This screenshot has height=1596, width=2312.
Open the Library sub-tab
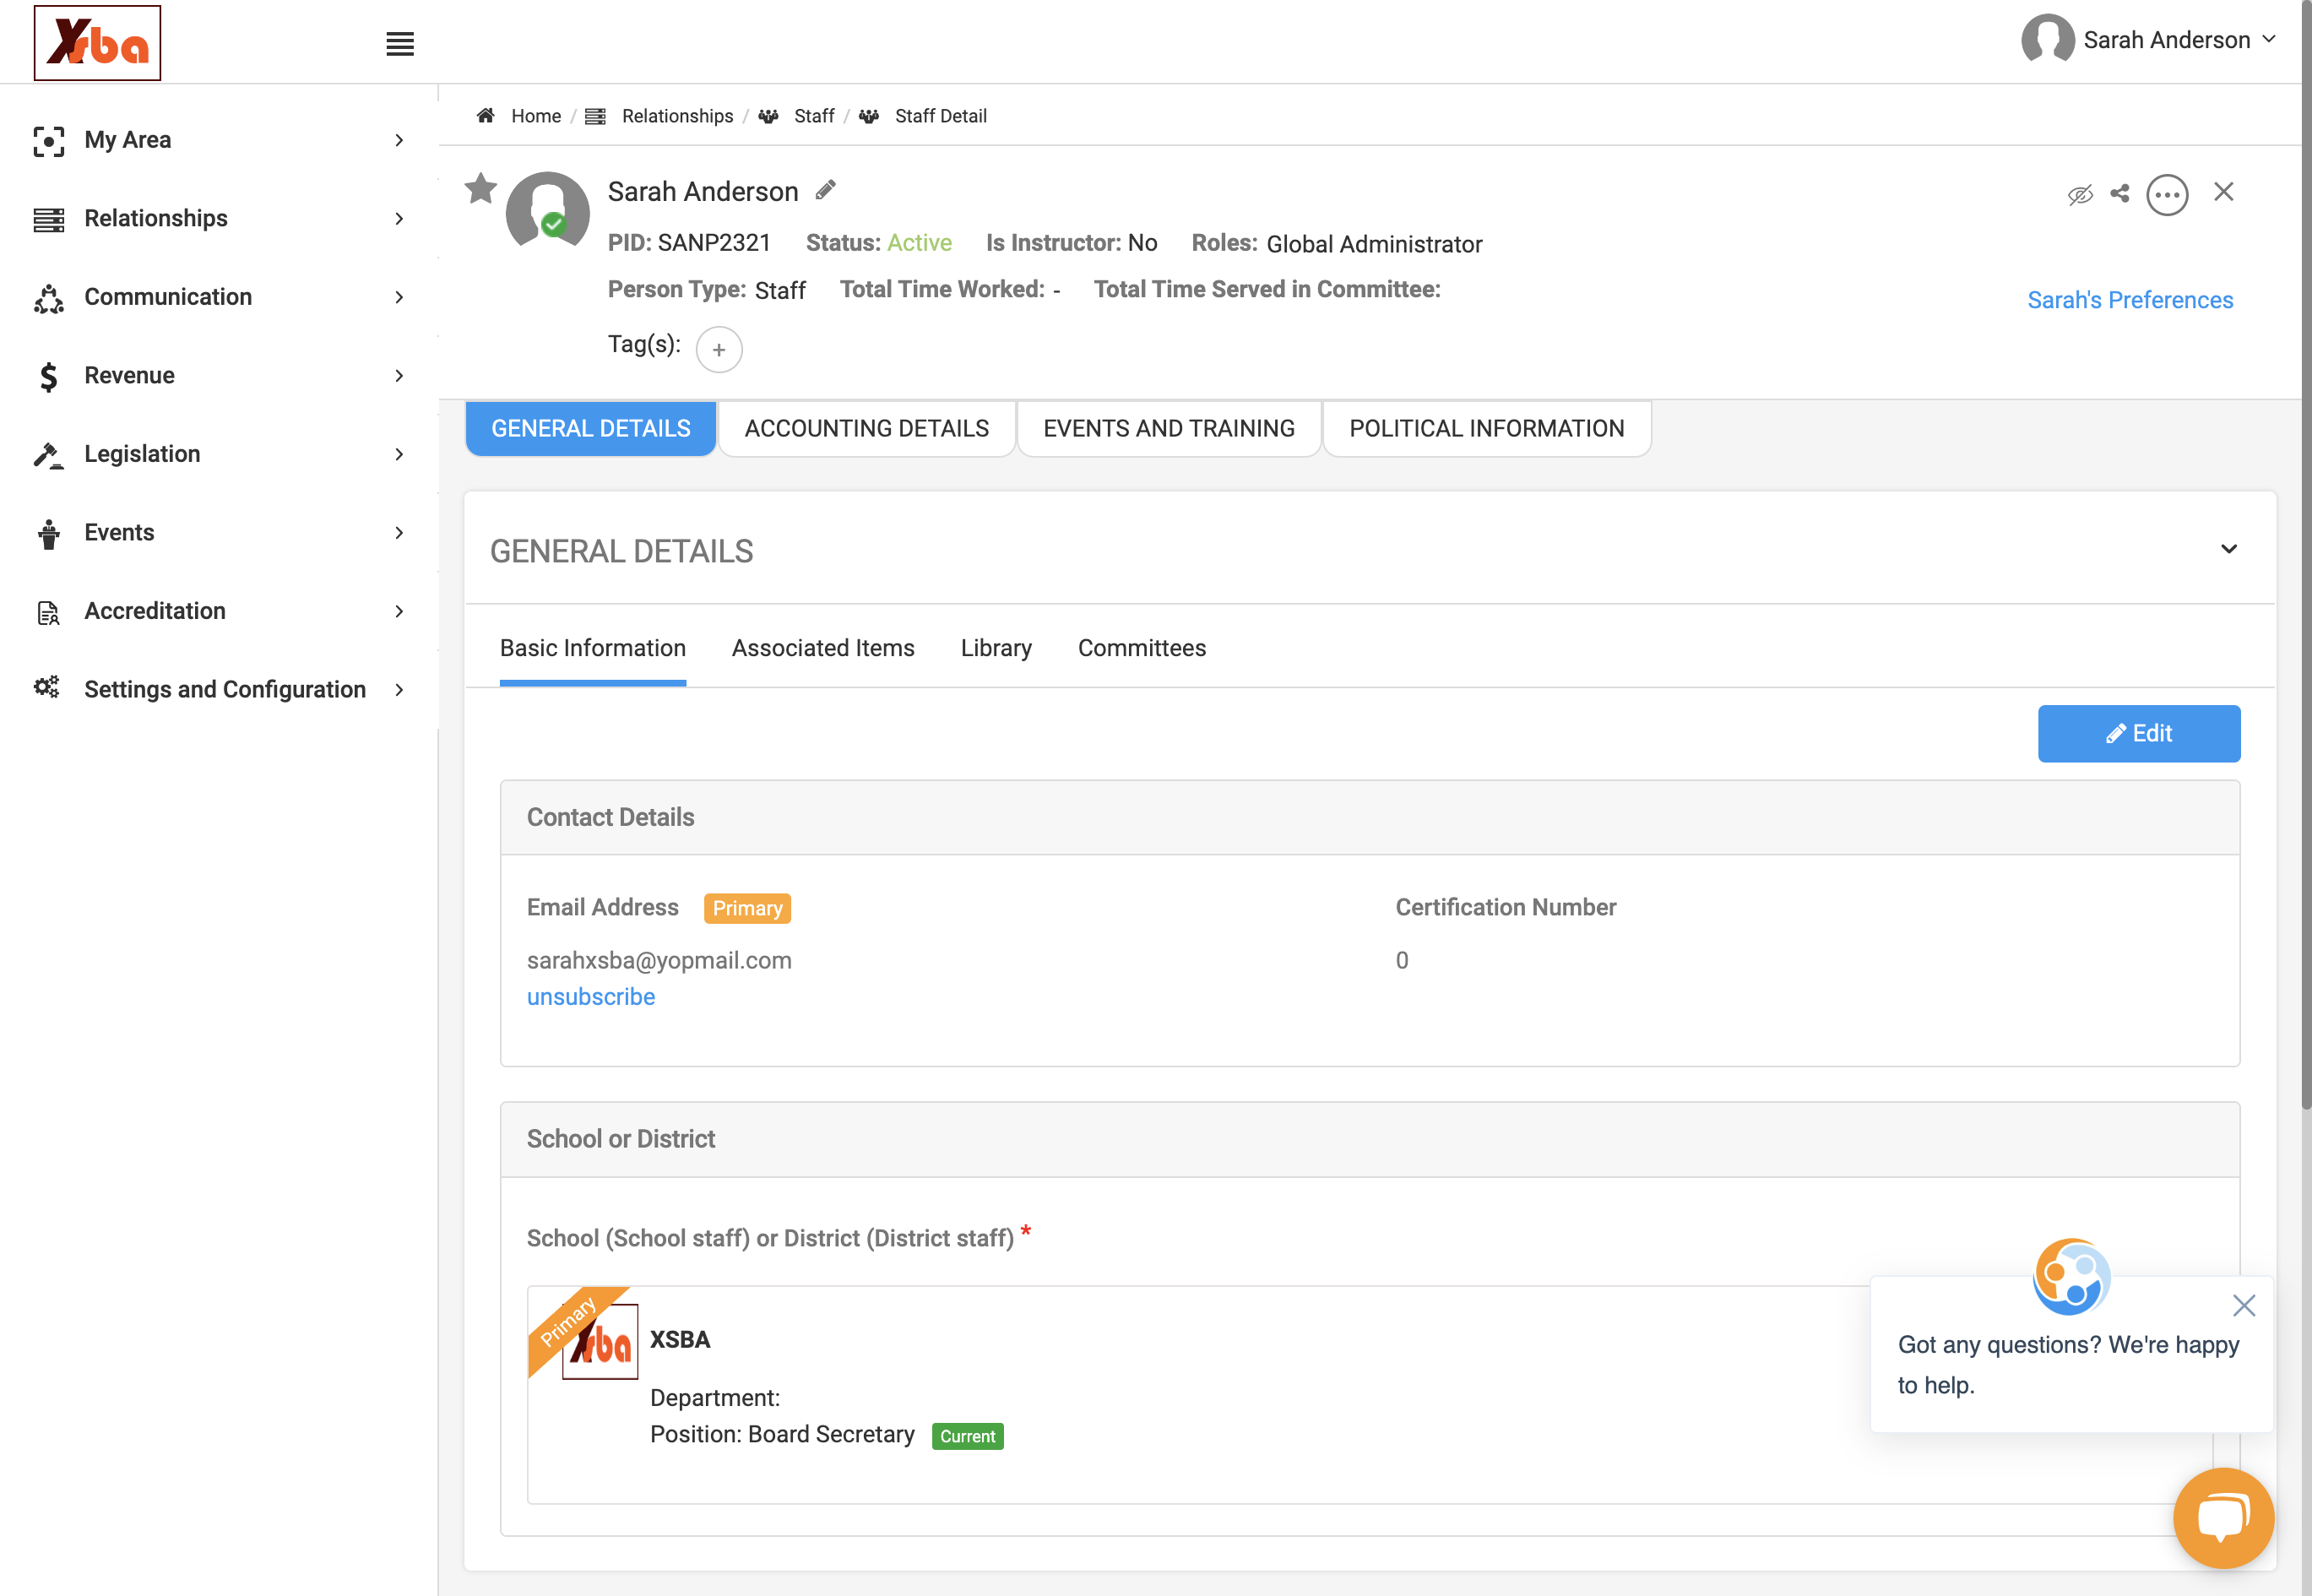(996, 648)
